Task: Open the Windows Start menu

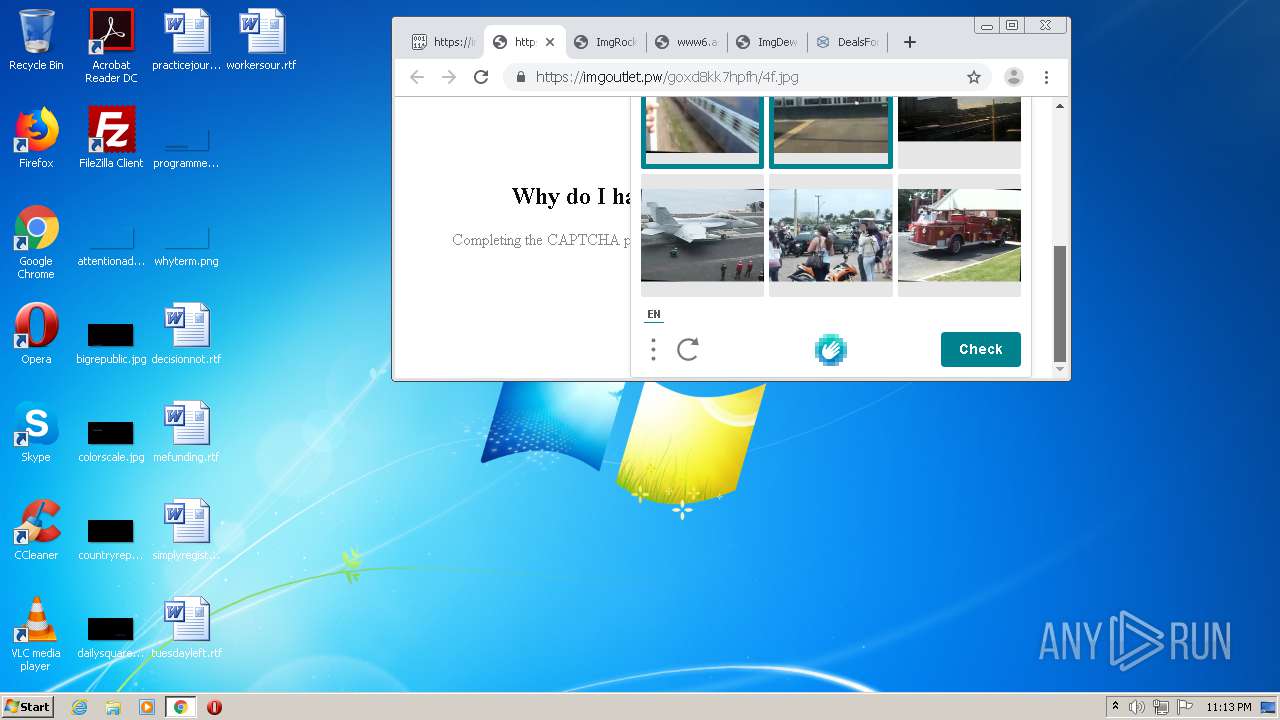Action: (x=27, y=707)
